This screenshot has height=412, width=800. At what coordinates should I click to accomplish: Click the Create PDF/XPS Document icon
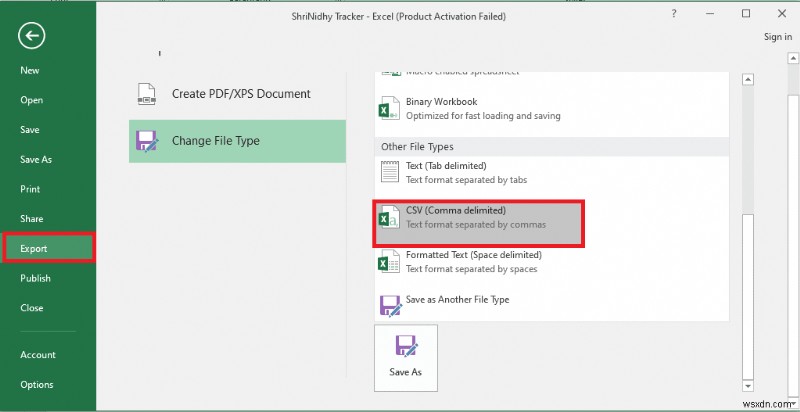[146, 94]
